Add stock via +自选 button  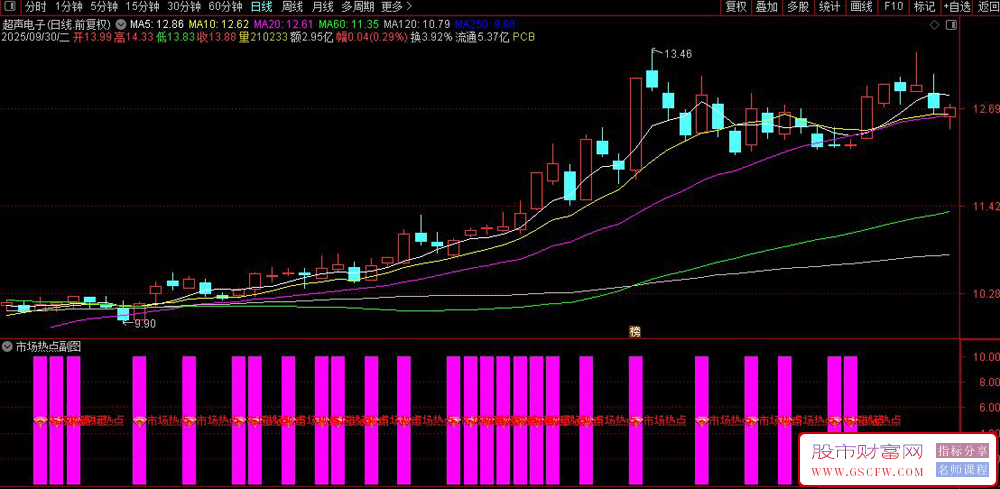pos(957,6)
